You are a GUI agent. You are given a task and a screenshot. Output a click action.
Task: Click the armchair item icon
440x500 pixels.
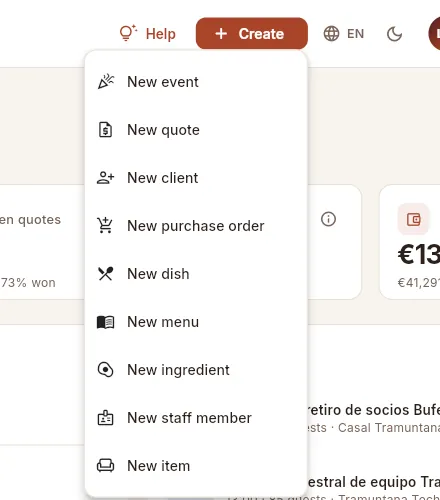[105, 466]
